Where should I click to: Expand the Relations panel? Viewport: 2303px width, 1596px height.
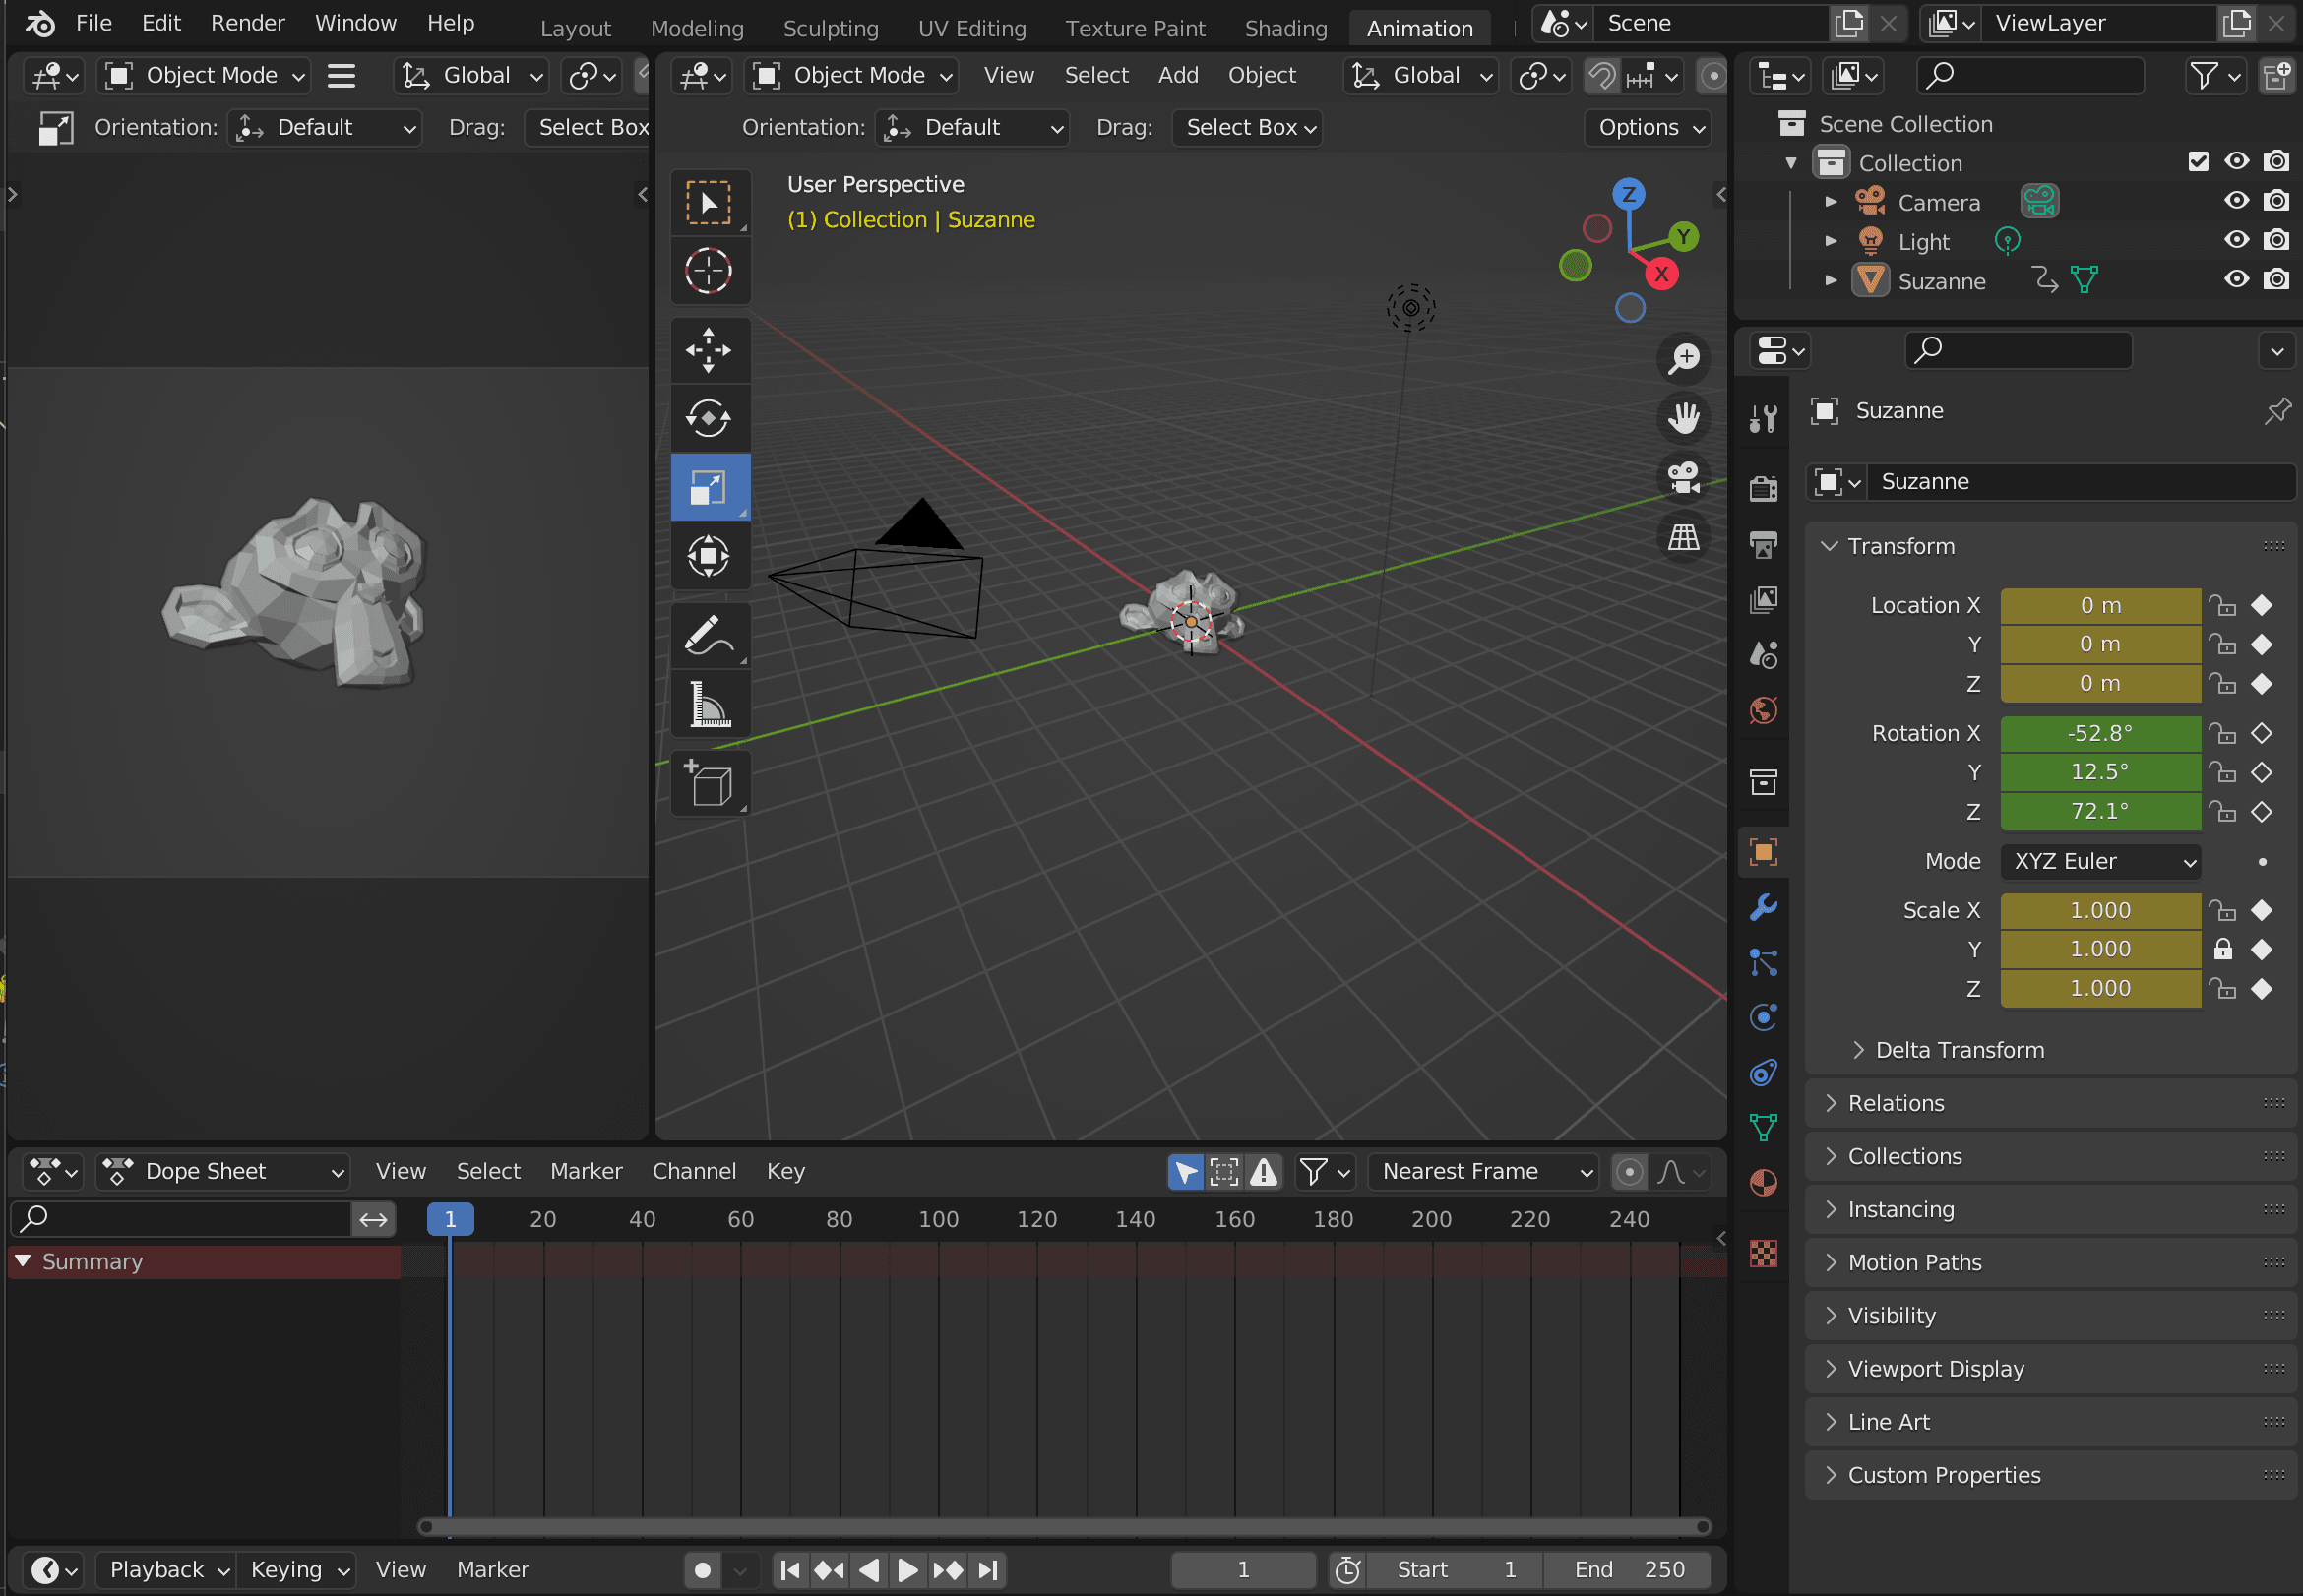point(2050,1104)
